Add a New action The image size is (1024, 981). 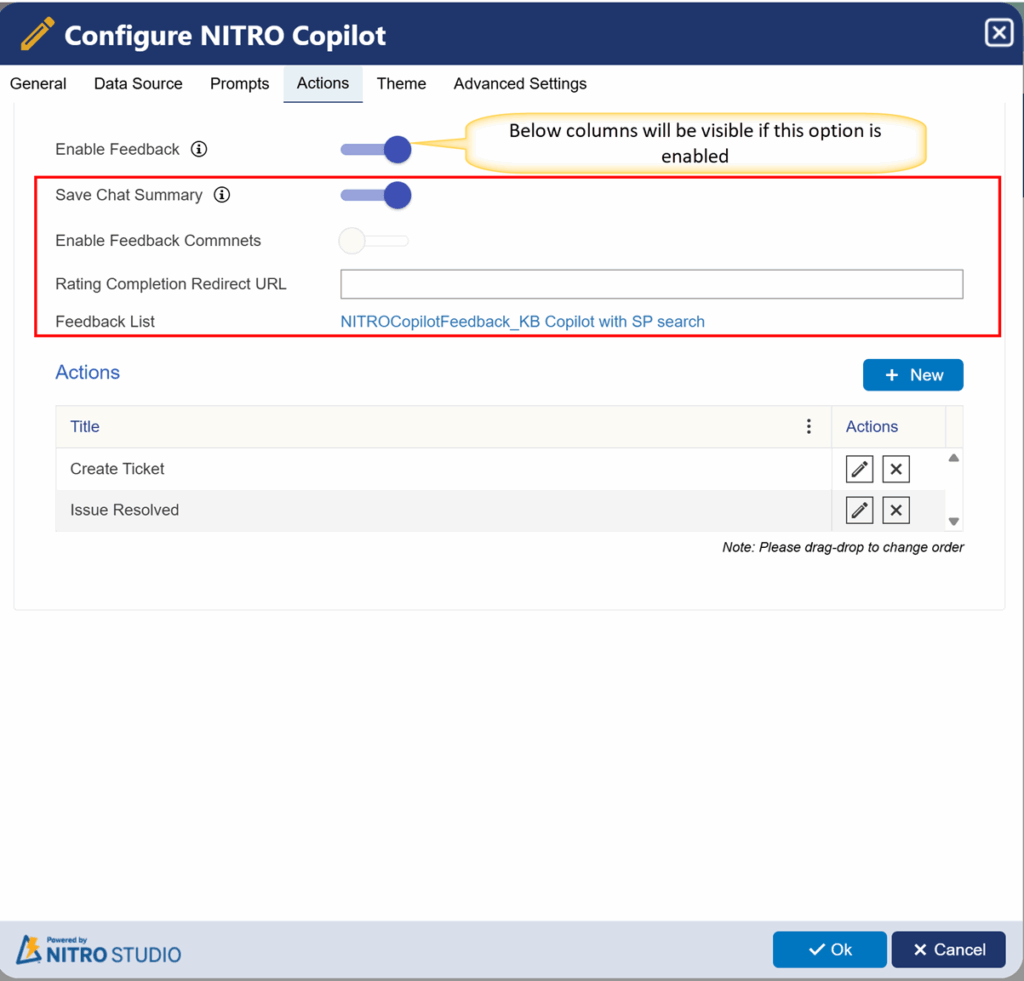tap(912, 375)
